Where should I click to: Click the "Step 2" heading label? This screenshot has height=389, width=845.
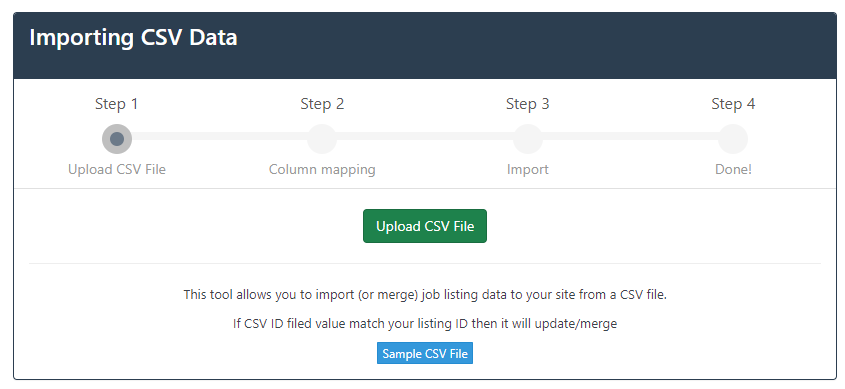pos(322,104)
